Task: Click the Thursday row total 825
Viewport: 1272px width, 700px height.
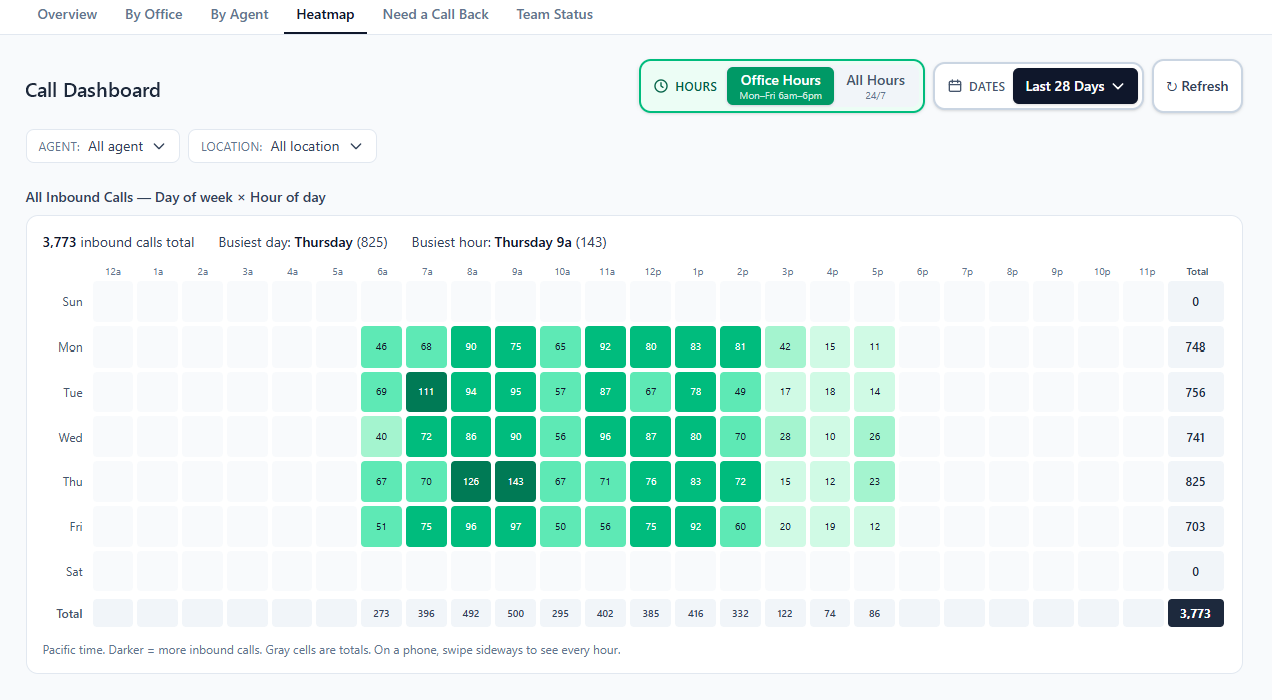Action: 1196,482
